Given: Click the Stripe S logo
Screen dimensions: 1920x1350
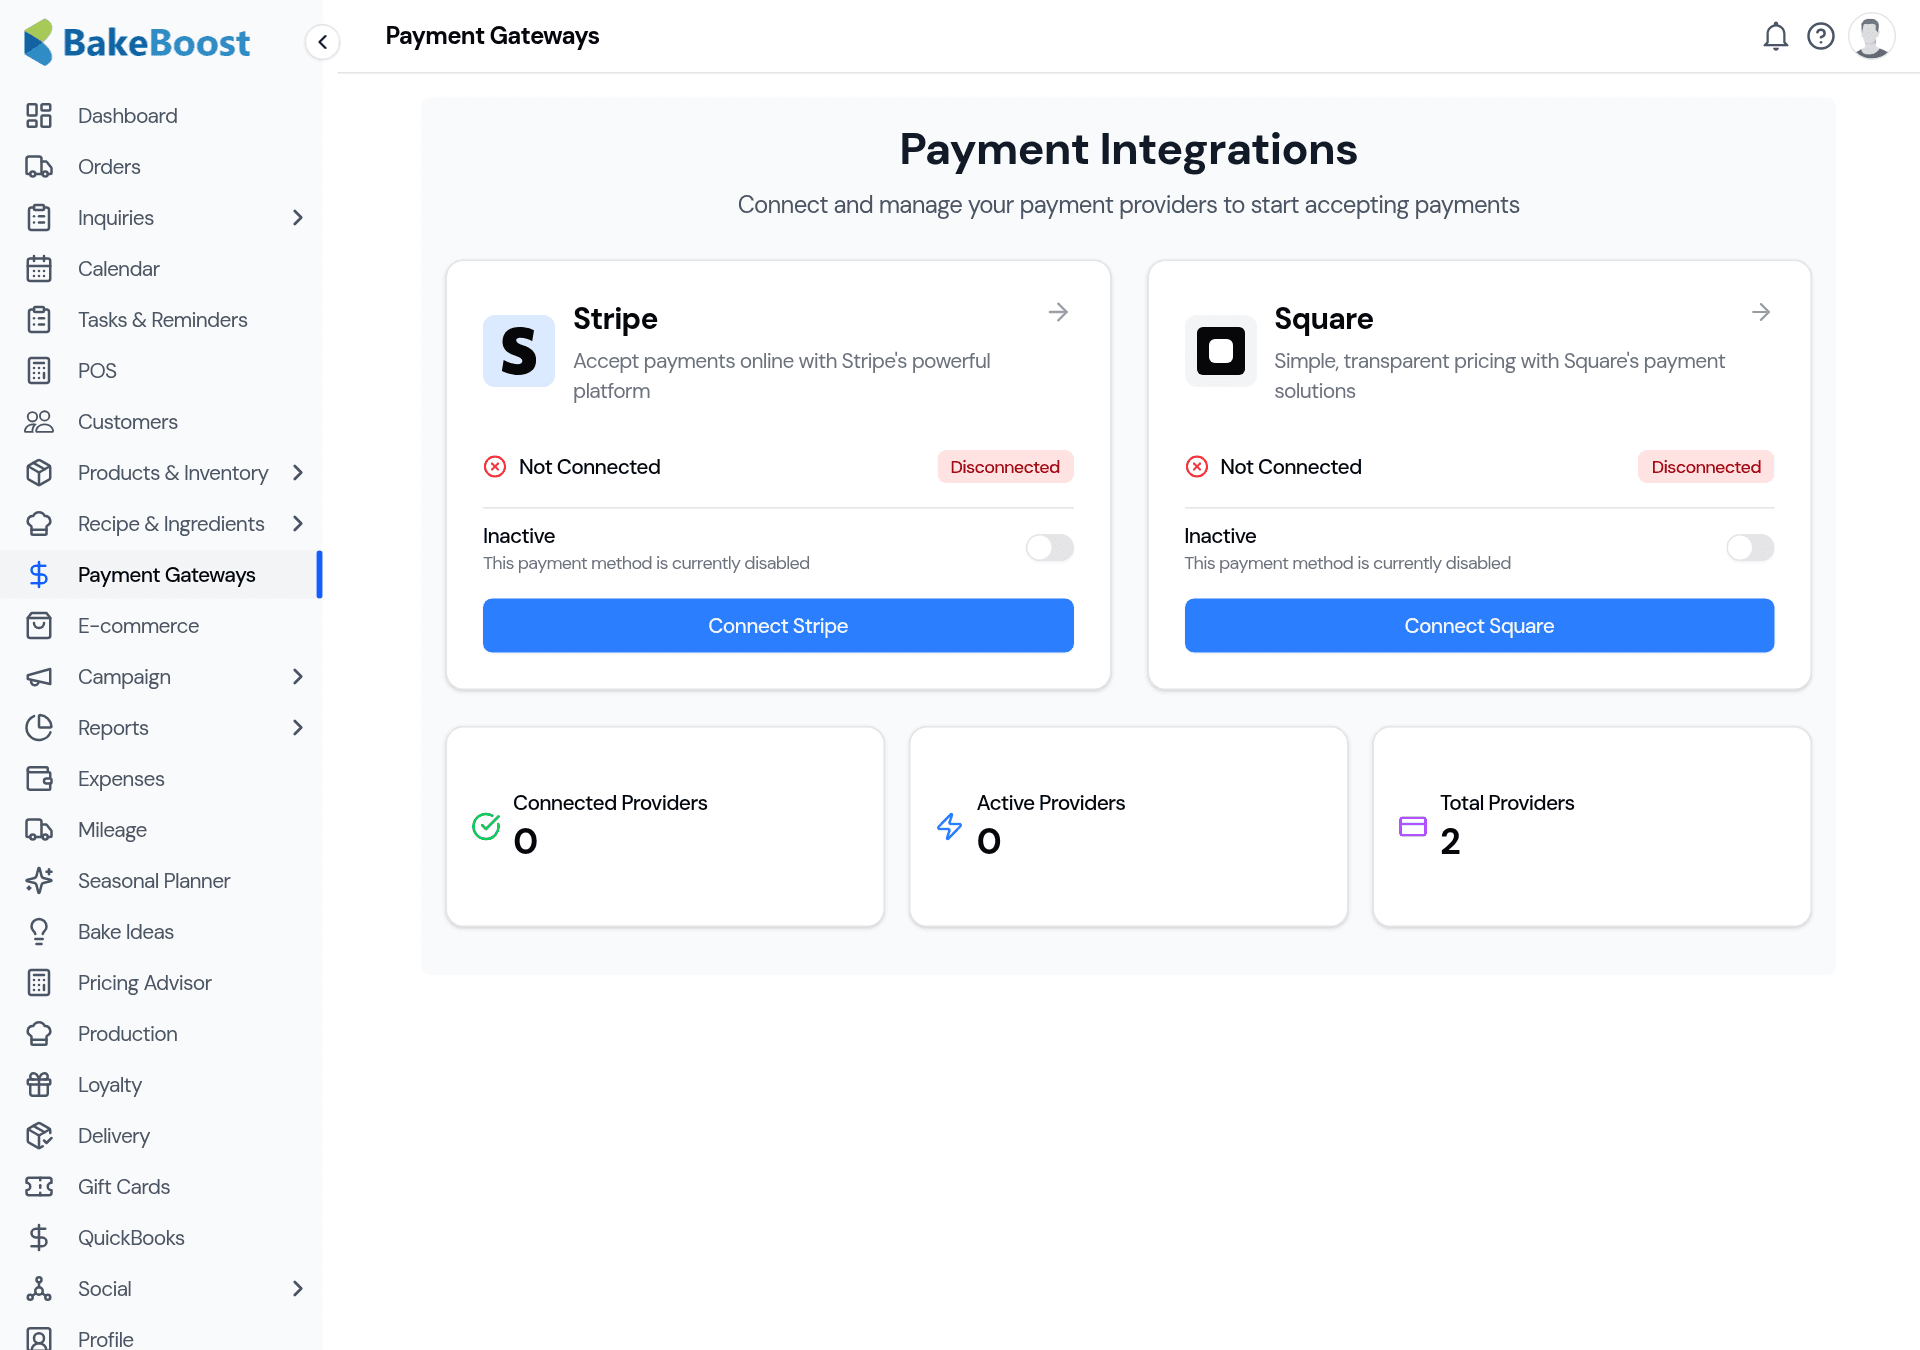Looking at the screenshot, I should tap(519, 351).
